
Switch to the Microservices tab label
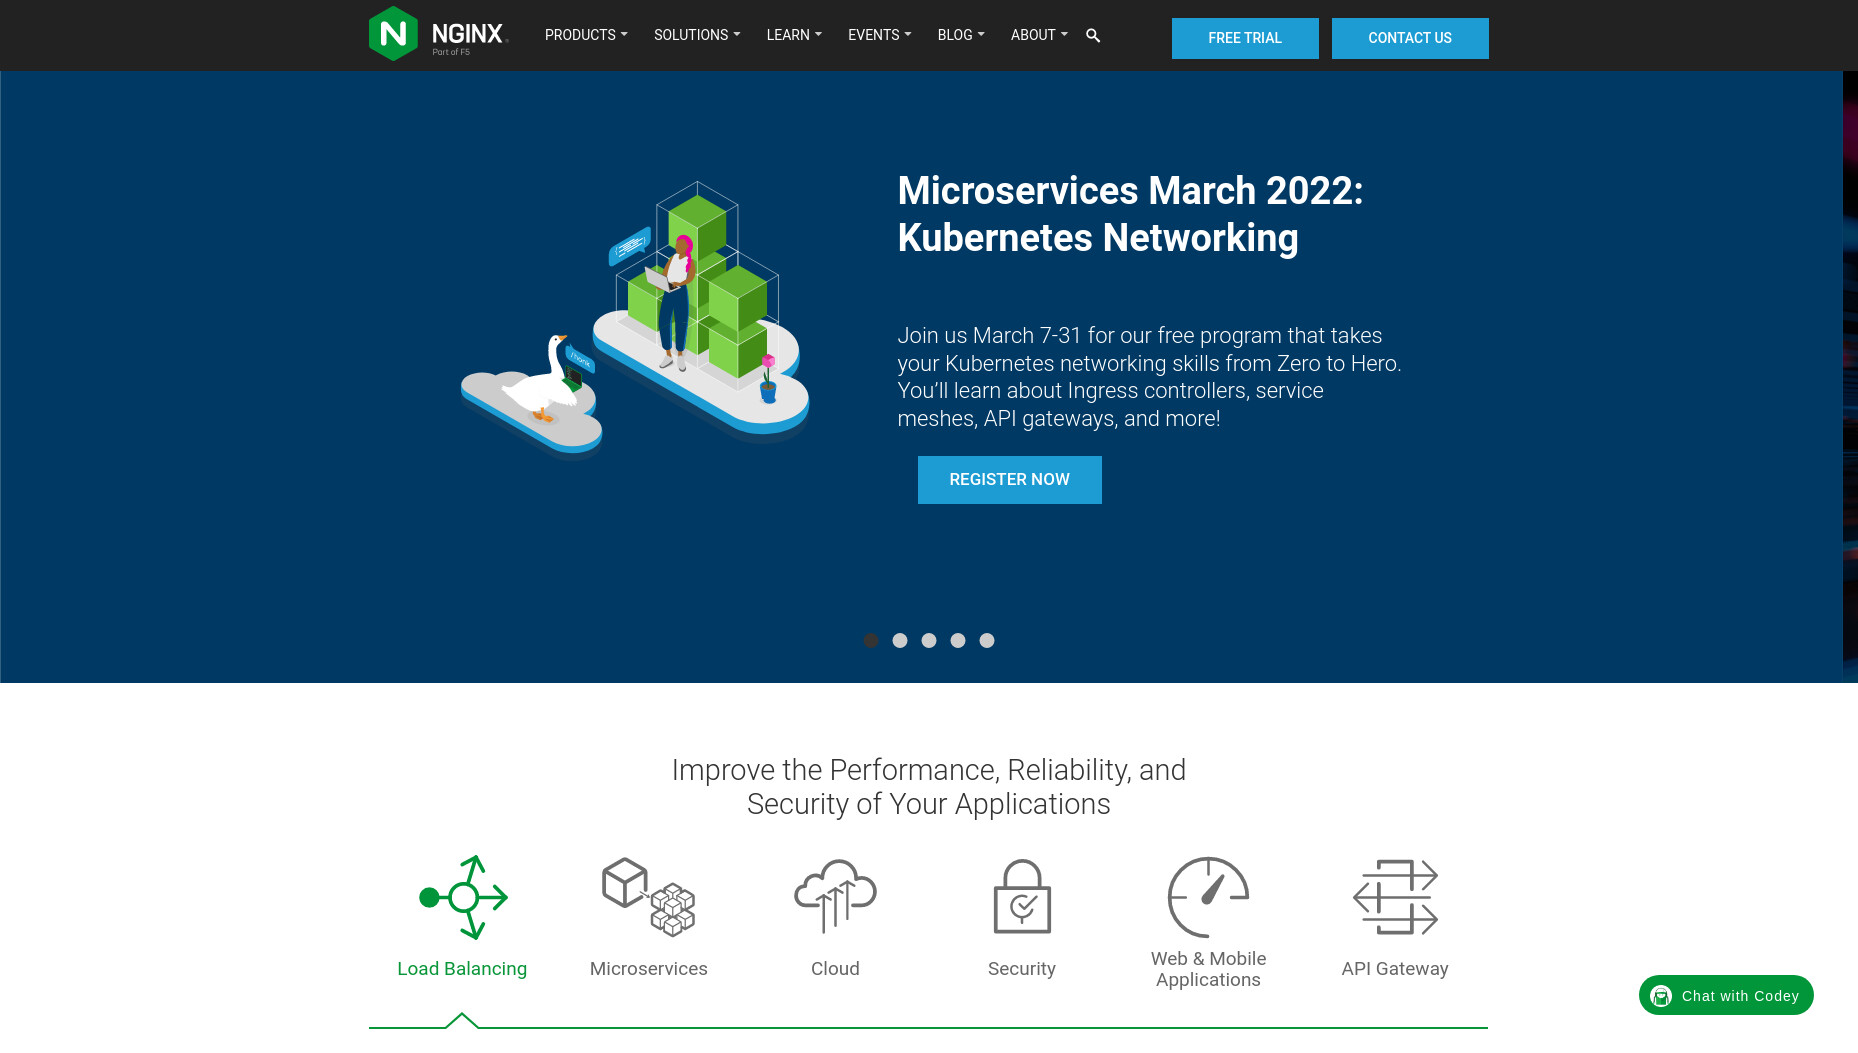tap(649, 968)
